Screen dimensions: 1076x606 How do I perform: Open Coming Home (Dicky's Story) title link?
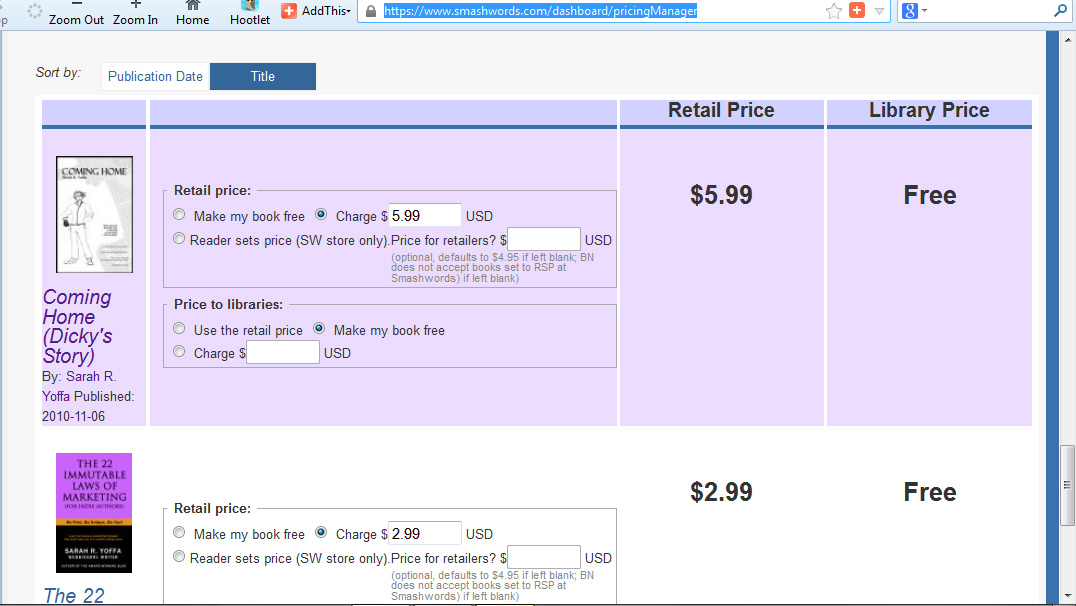click(77, 327)
